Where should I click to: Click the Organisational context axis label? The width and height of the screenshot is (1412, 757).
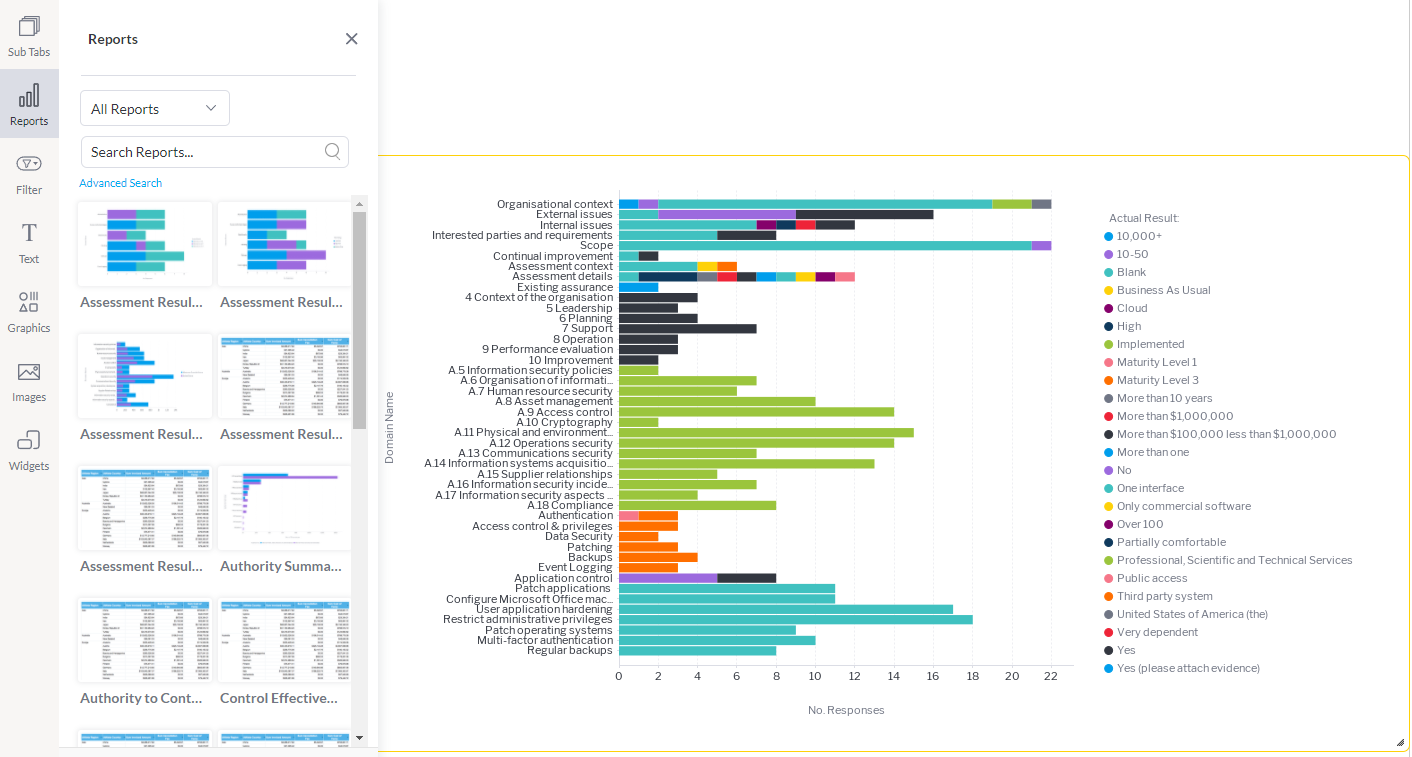(555, 204)
